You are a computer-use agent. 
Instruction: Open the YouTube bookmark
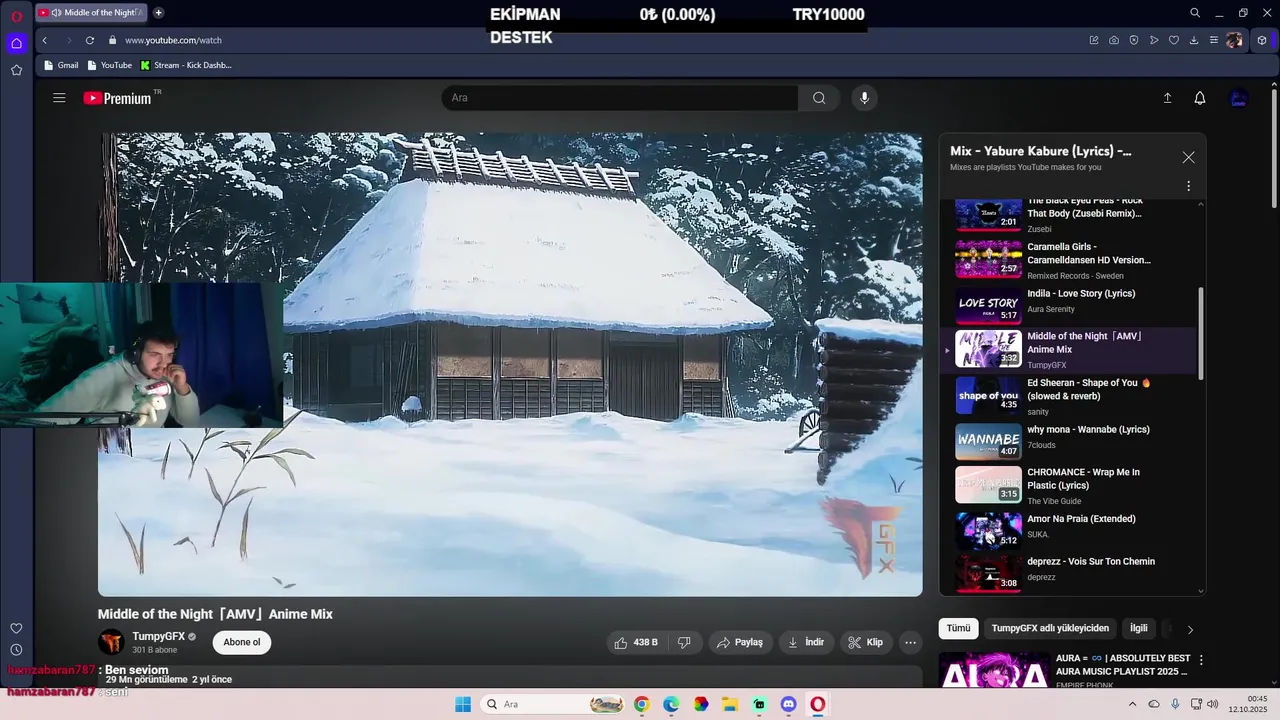(x=110, y=65)
